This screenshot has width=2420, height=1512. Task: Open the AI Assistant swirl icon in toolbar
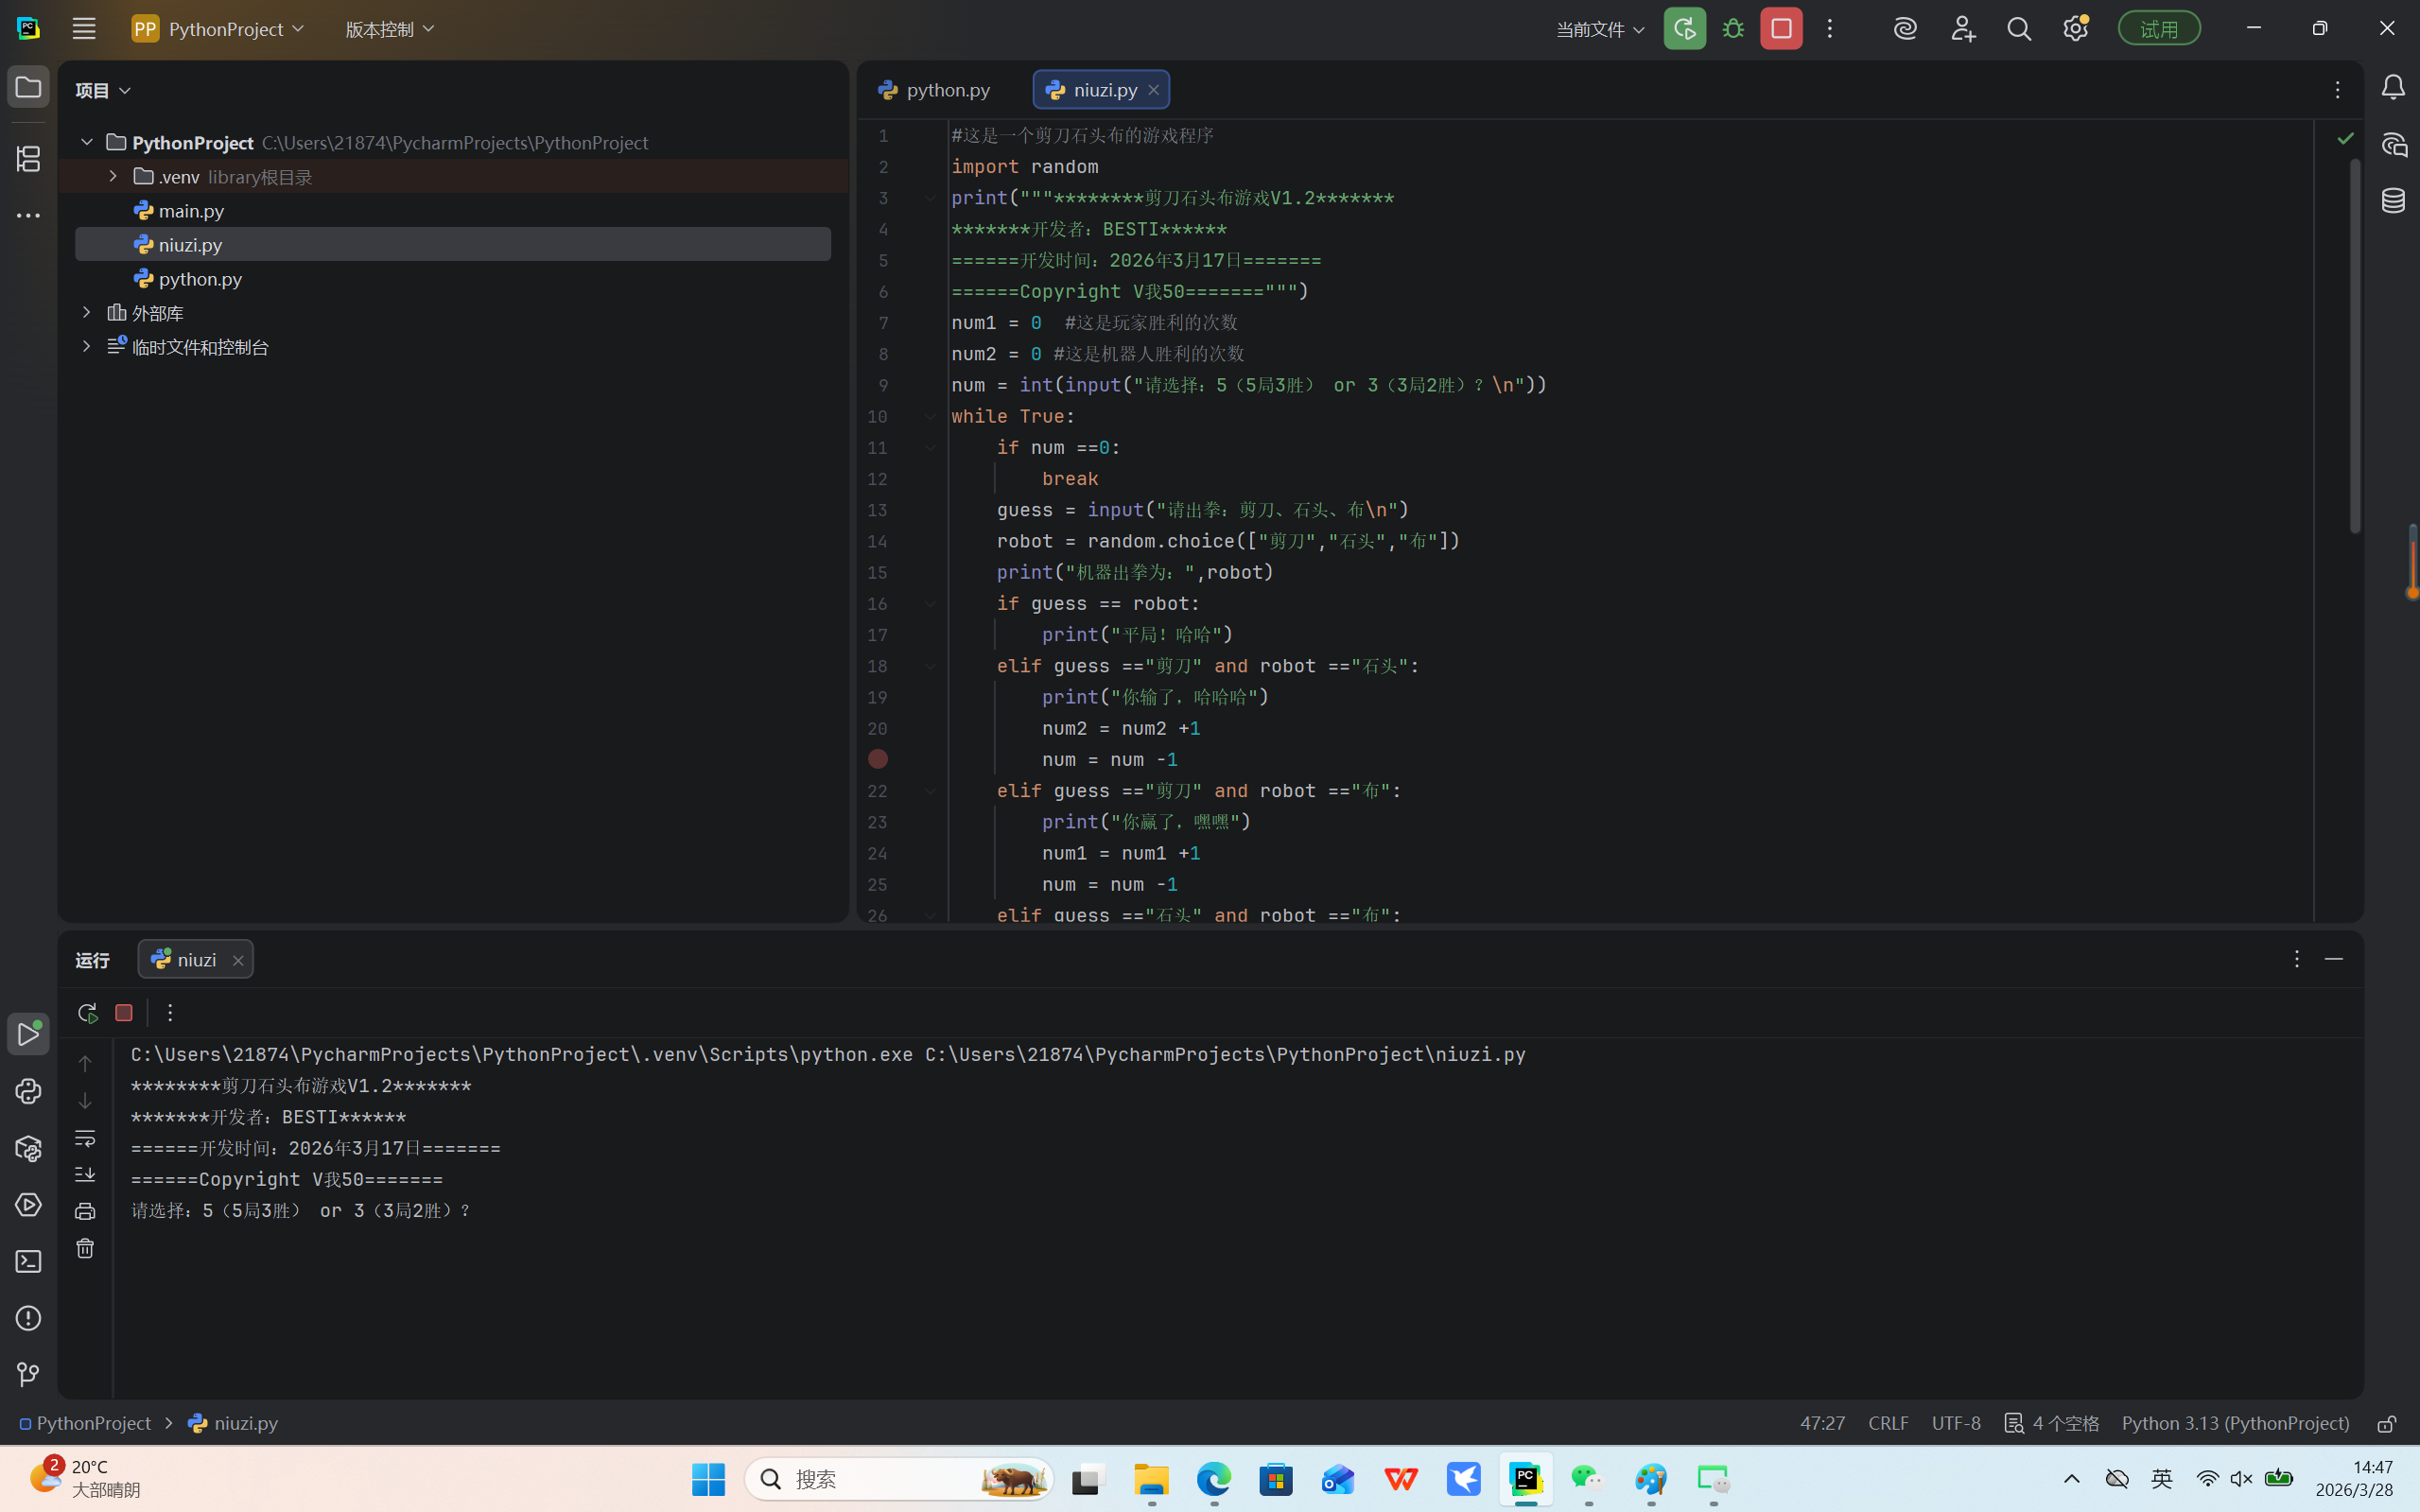[x=1905, y=29]
